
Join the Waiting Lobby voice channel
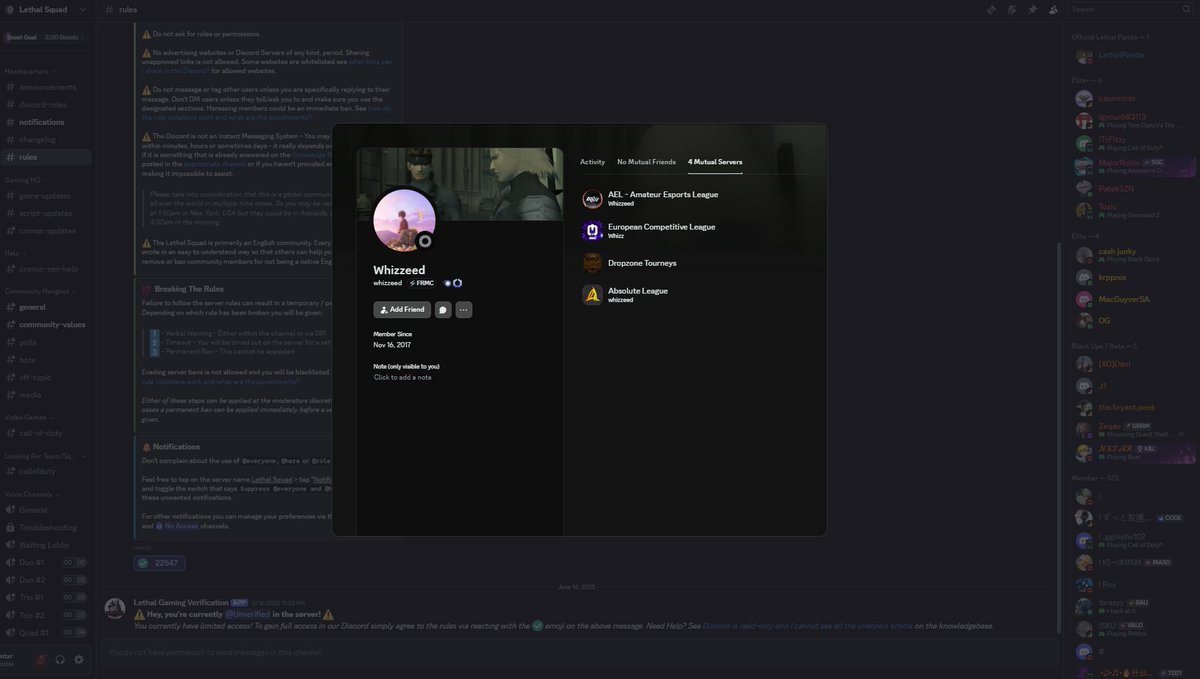click(47, 545)
